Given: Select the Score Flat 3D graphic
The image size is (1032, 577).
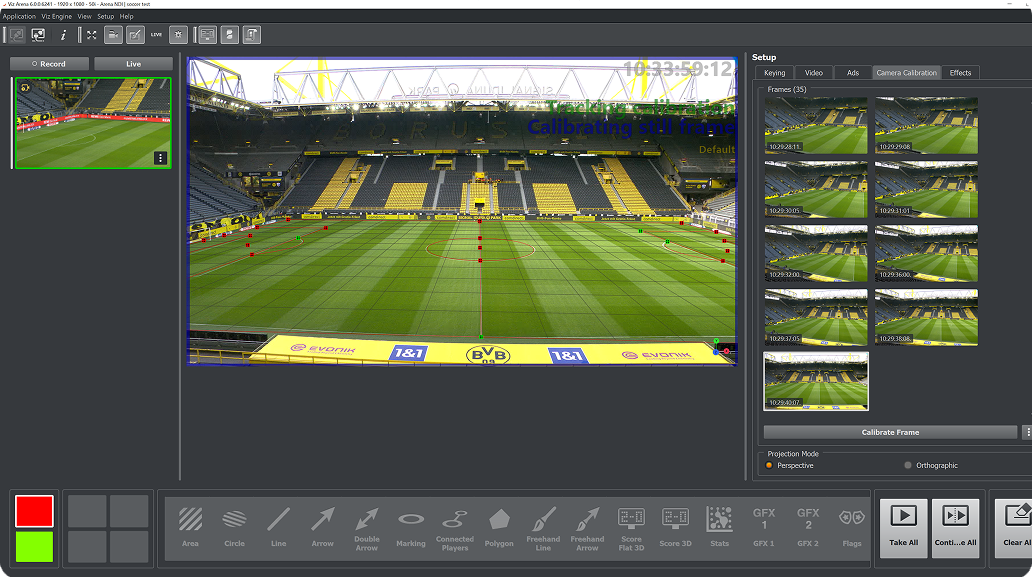Looking at the screenshot, I should click(631, 527).
